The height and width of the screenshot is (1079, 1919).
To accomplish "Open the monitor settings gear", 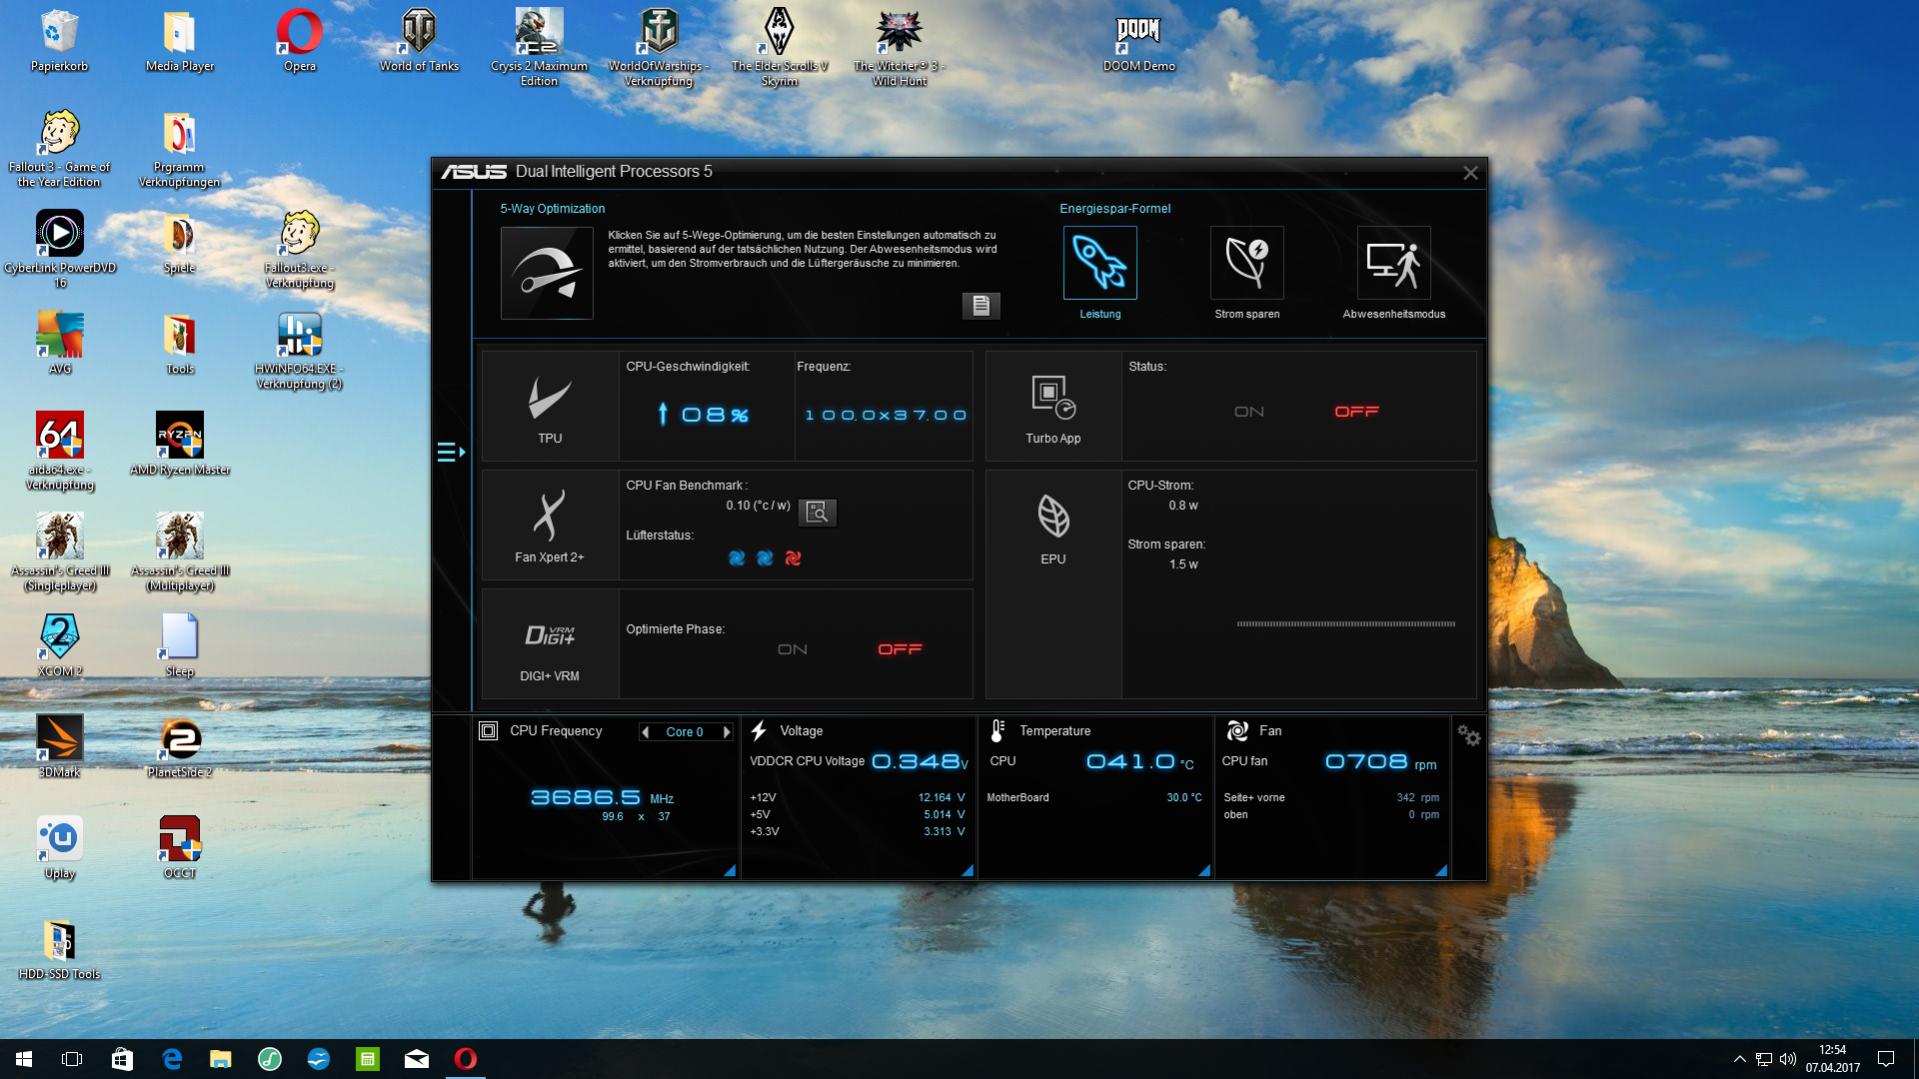I will 1468,736.
